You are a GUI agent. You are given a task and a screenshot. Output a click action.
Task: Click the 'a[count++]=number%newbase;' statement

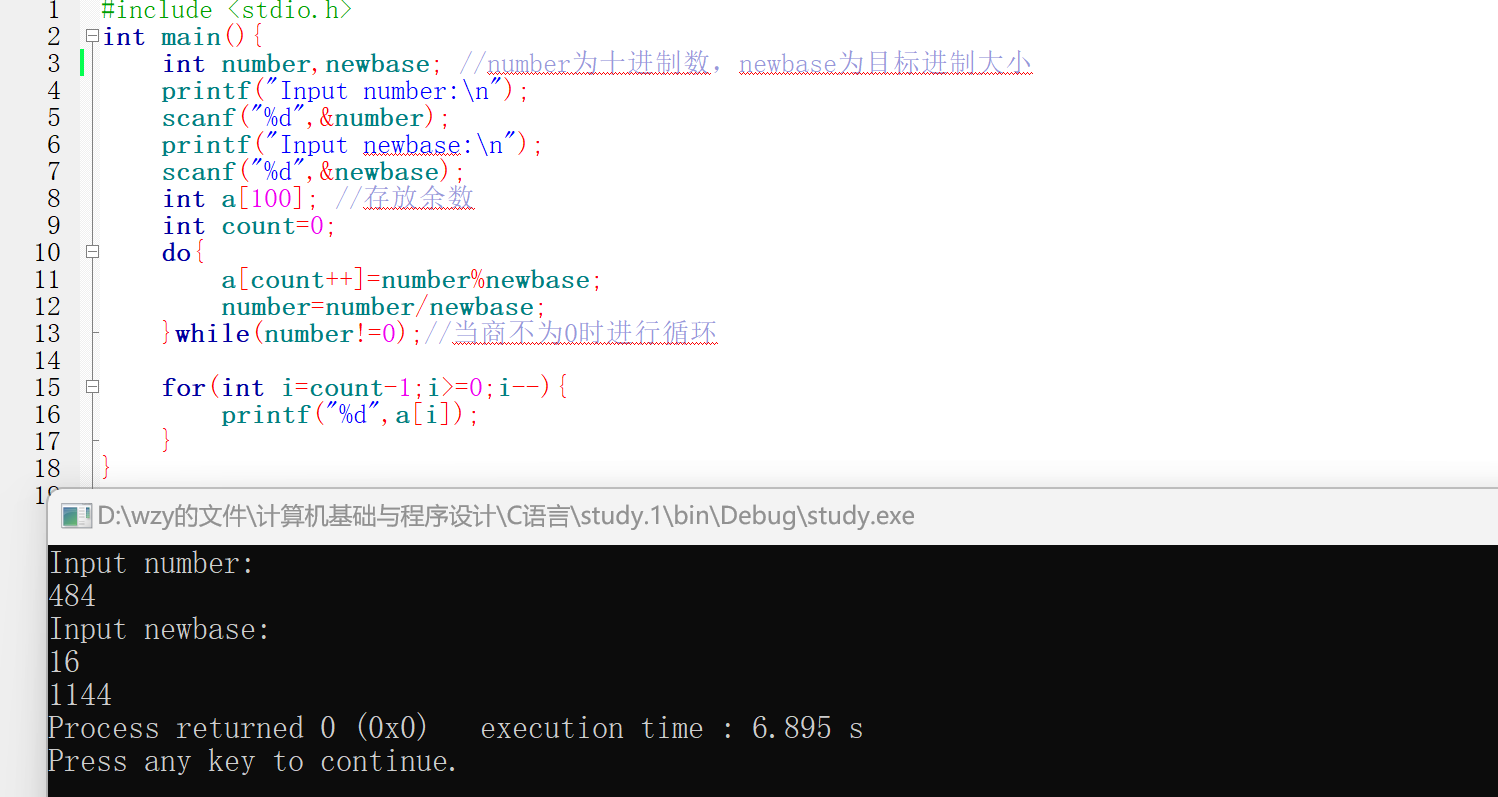[412, 281]
